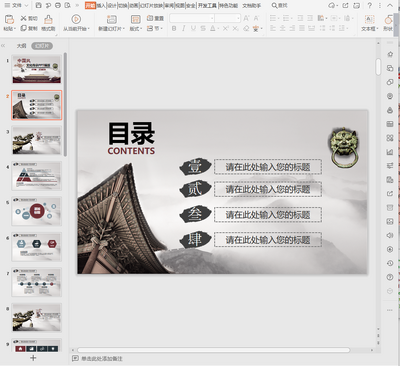The width and height of the screenshot is (400, 366).
Task: Click the Cut (剪切) scissors button
Action: 29,18
